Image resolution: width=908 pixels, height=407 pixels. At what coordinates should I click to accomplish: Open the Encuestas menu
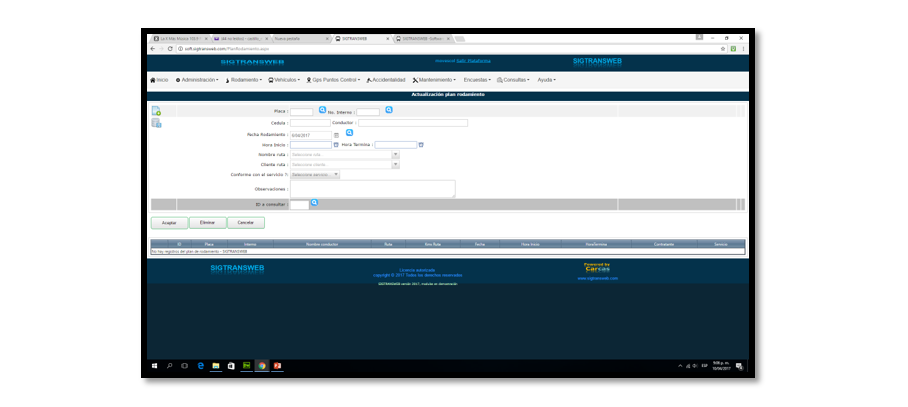point(477,80)
